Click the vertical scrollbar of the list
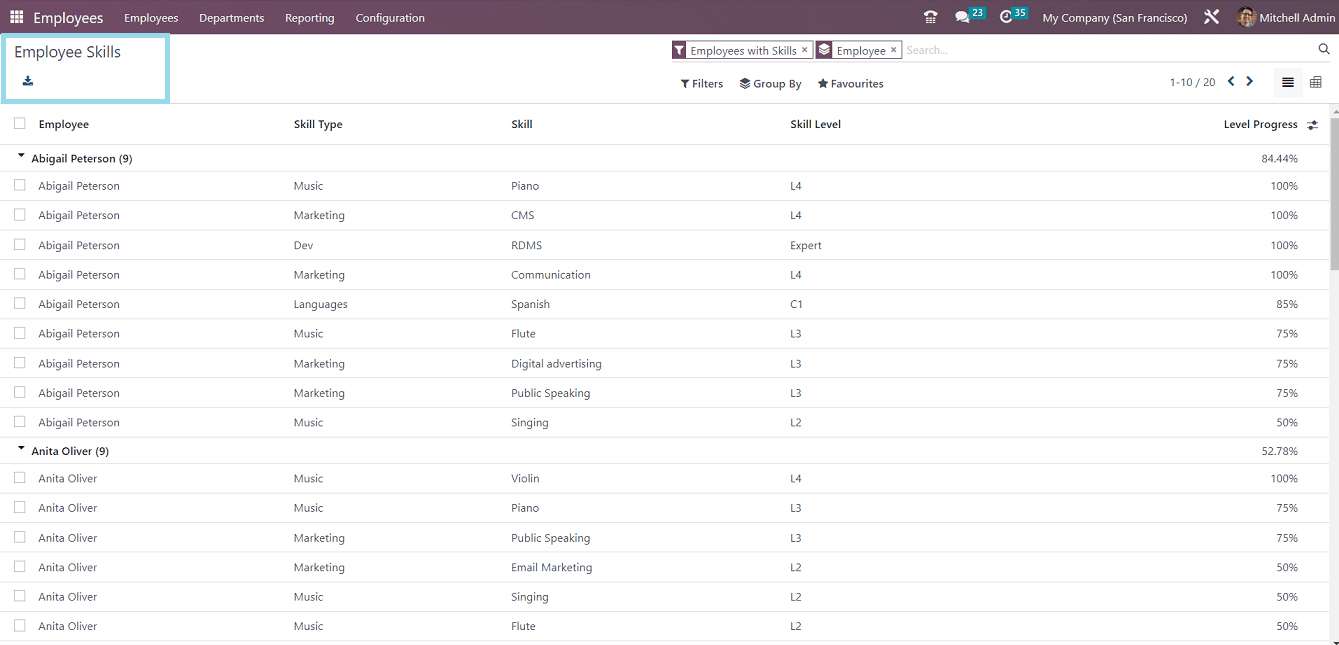 [x=1334, y=195]
